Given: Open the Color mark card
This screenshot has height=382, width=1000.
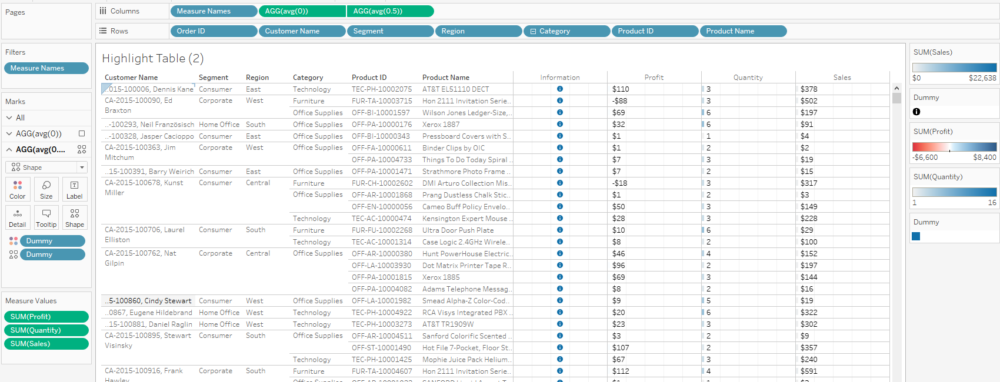Looking at the screenshot, I should click(17, 189).
